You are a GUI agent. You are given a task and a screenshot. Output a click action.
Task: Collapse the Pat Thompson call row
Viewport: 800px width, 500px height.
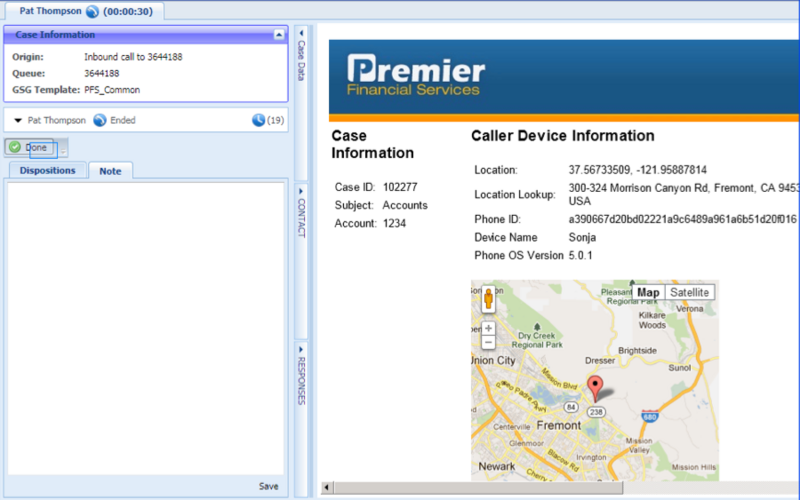pos(18,120)
